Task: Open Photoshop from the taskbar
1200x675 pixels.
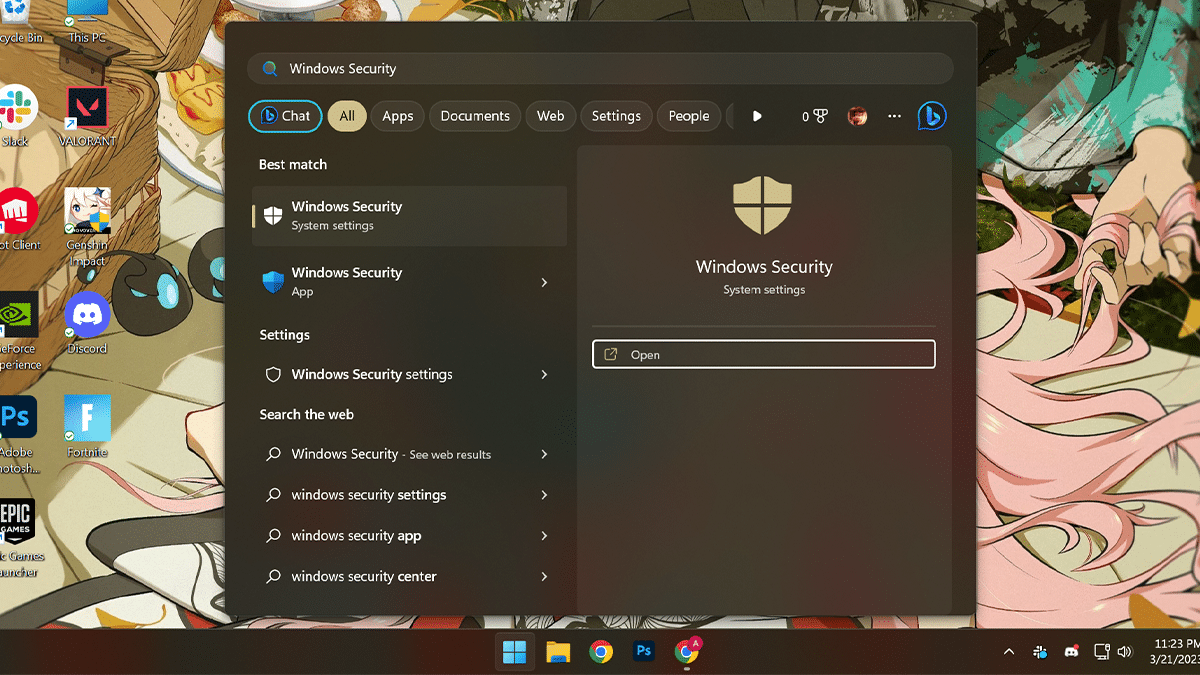Action: (644, 652)
